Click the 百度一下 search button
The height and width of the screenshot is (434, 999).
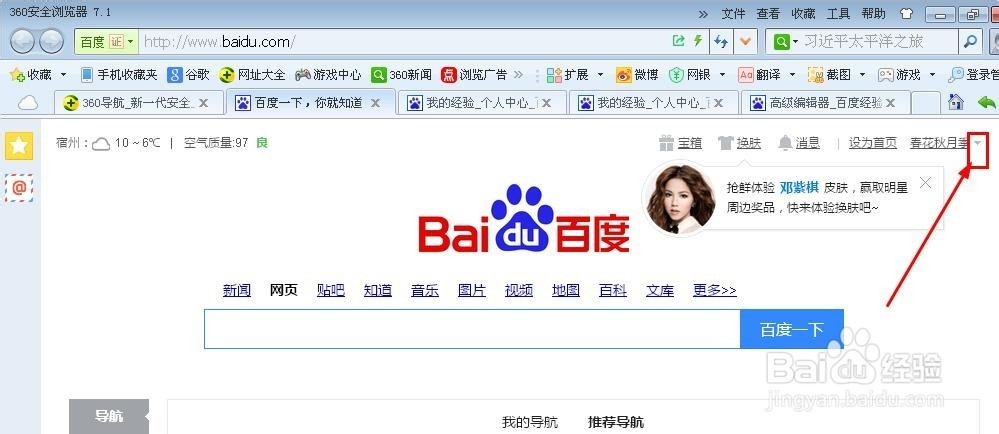point(792,329)
